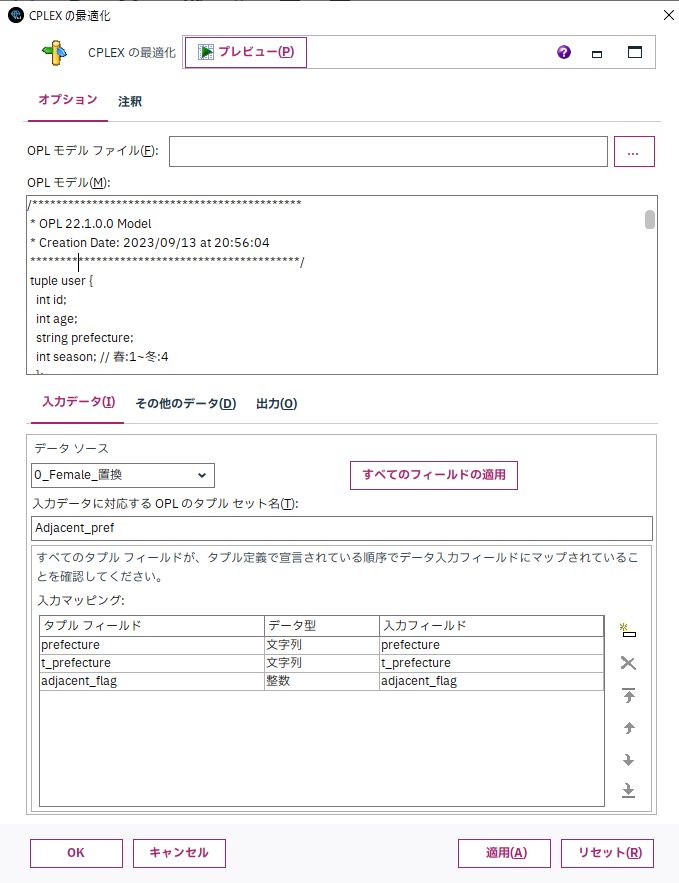Move mapping row to top icon

[629, 695]
